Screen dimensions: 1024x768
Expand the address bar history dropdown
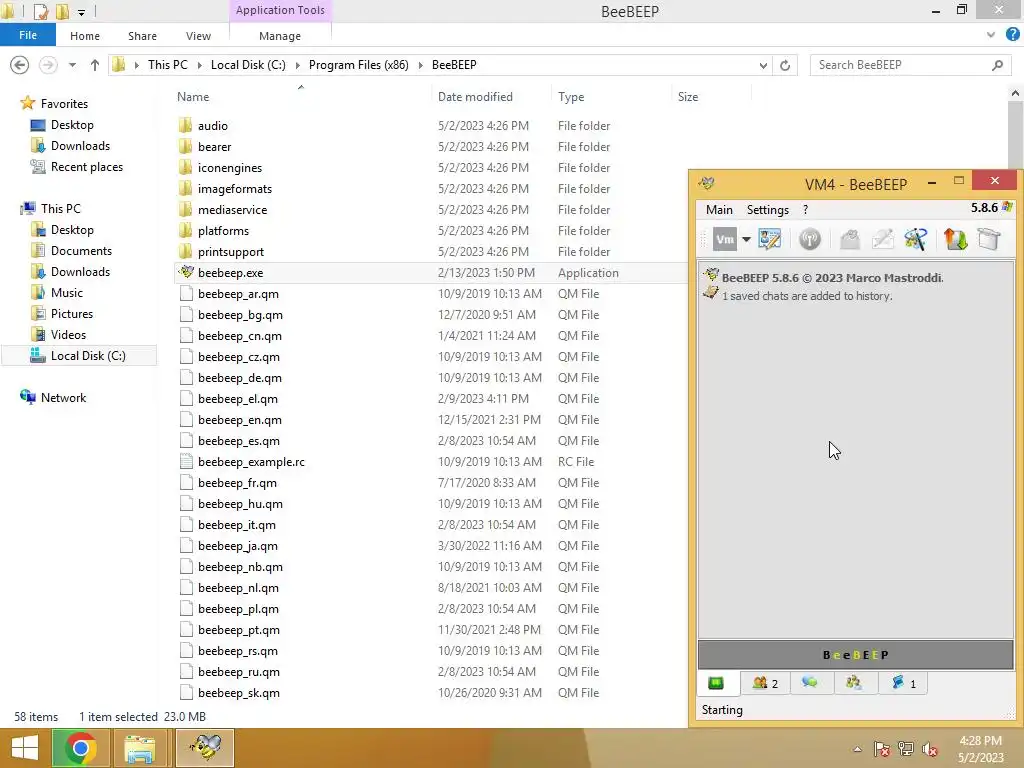(763, 65)
